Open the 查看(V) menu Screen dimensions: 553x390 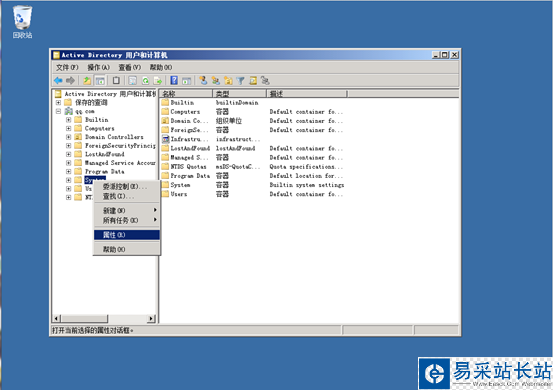[x=129, y=67]
